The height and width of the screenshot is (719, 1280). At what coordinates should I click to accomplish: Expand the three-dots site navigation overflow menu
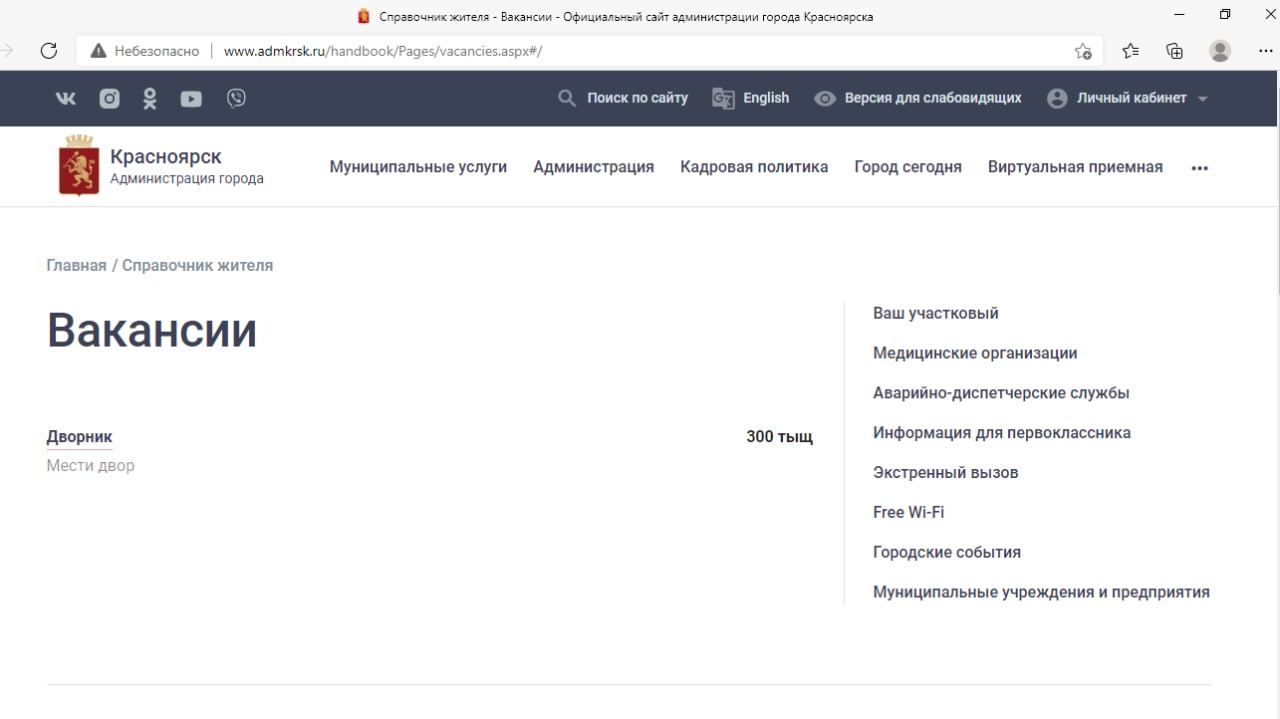(x=1199, y=168)
